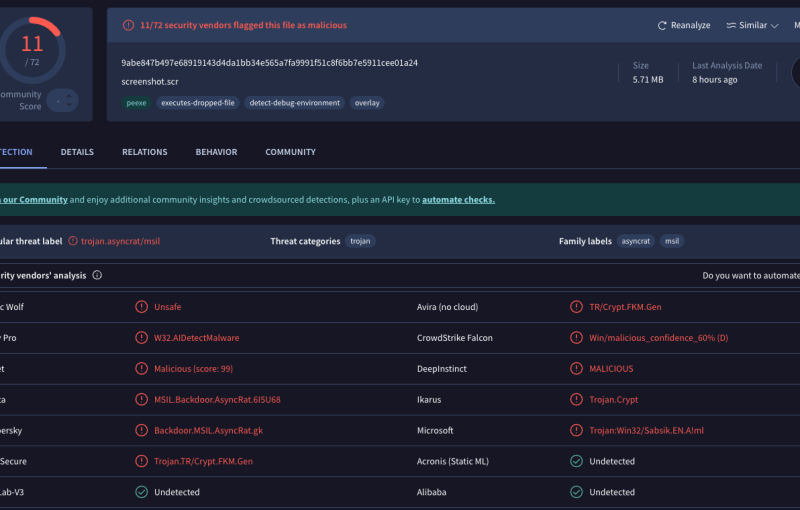This screenshot has height=510, width=800.
Task: Click the executes-dropped-file tag
Action: coord(196,103)
